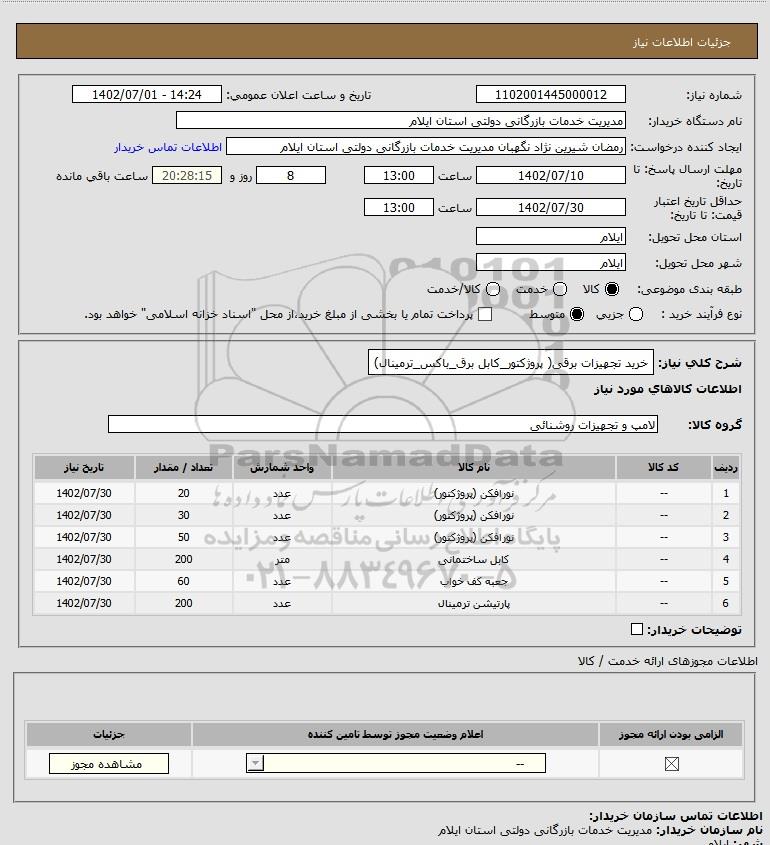The image size is (770, 845).
Task: Click the اطلاعات مجوزهای ارائه خدمت / کالا heading
Action: point(667,661)
